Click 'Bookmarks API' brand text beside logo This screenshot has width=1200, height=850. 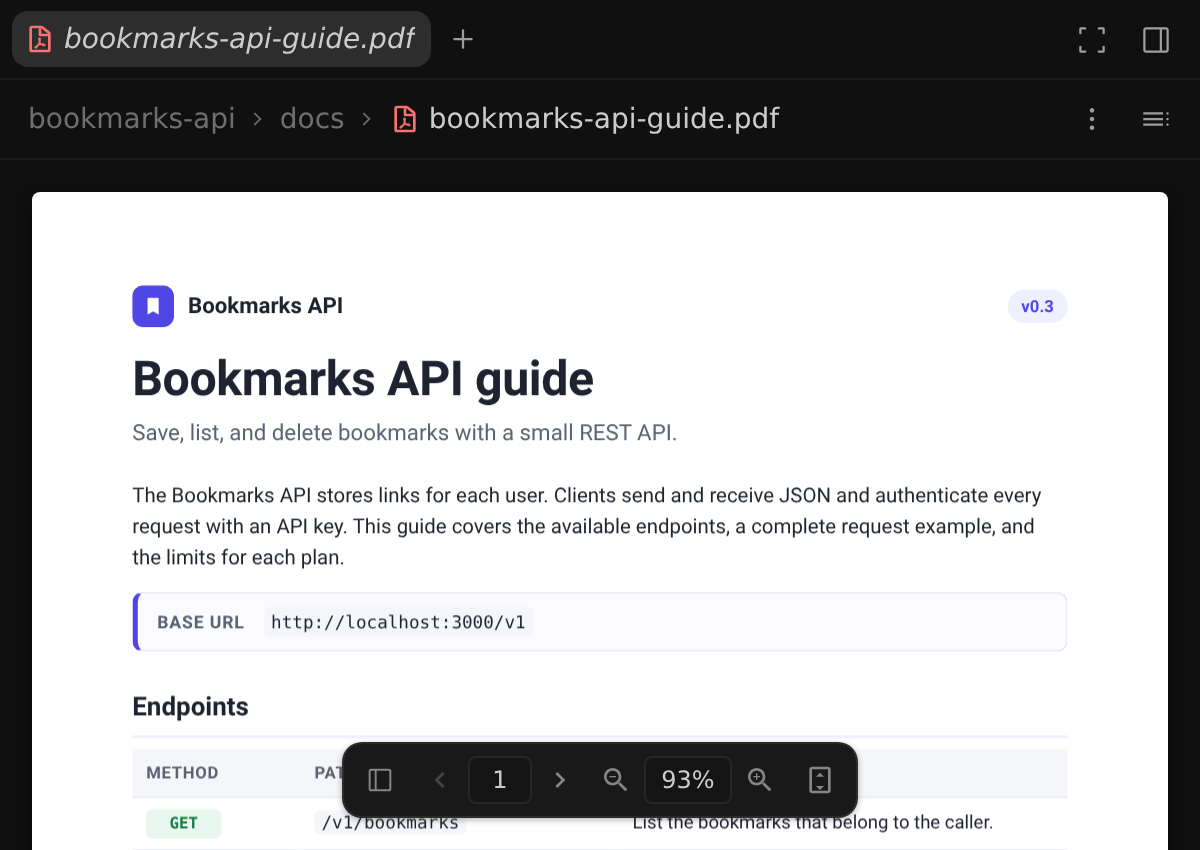(x=265, y=306)
